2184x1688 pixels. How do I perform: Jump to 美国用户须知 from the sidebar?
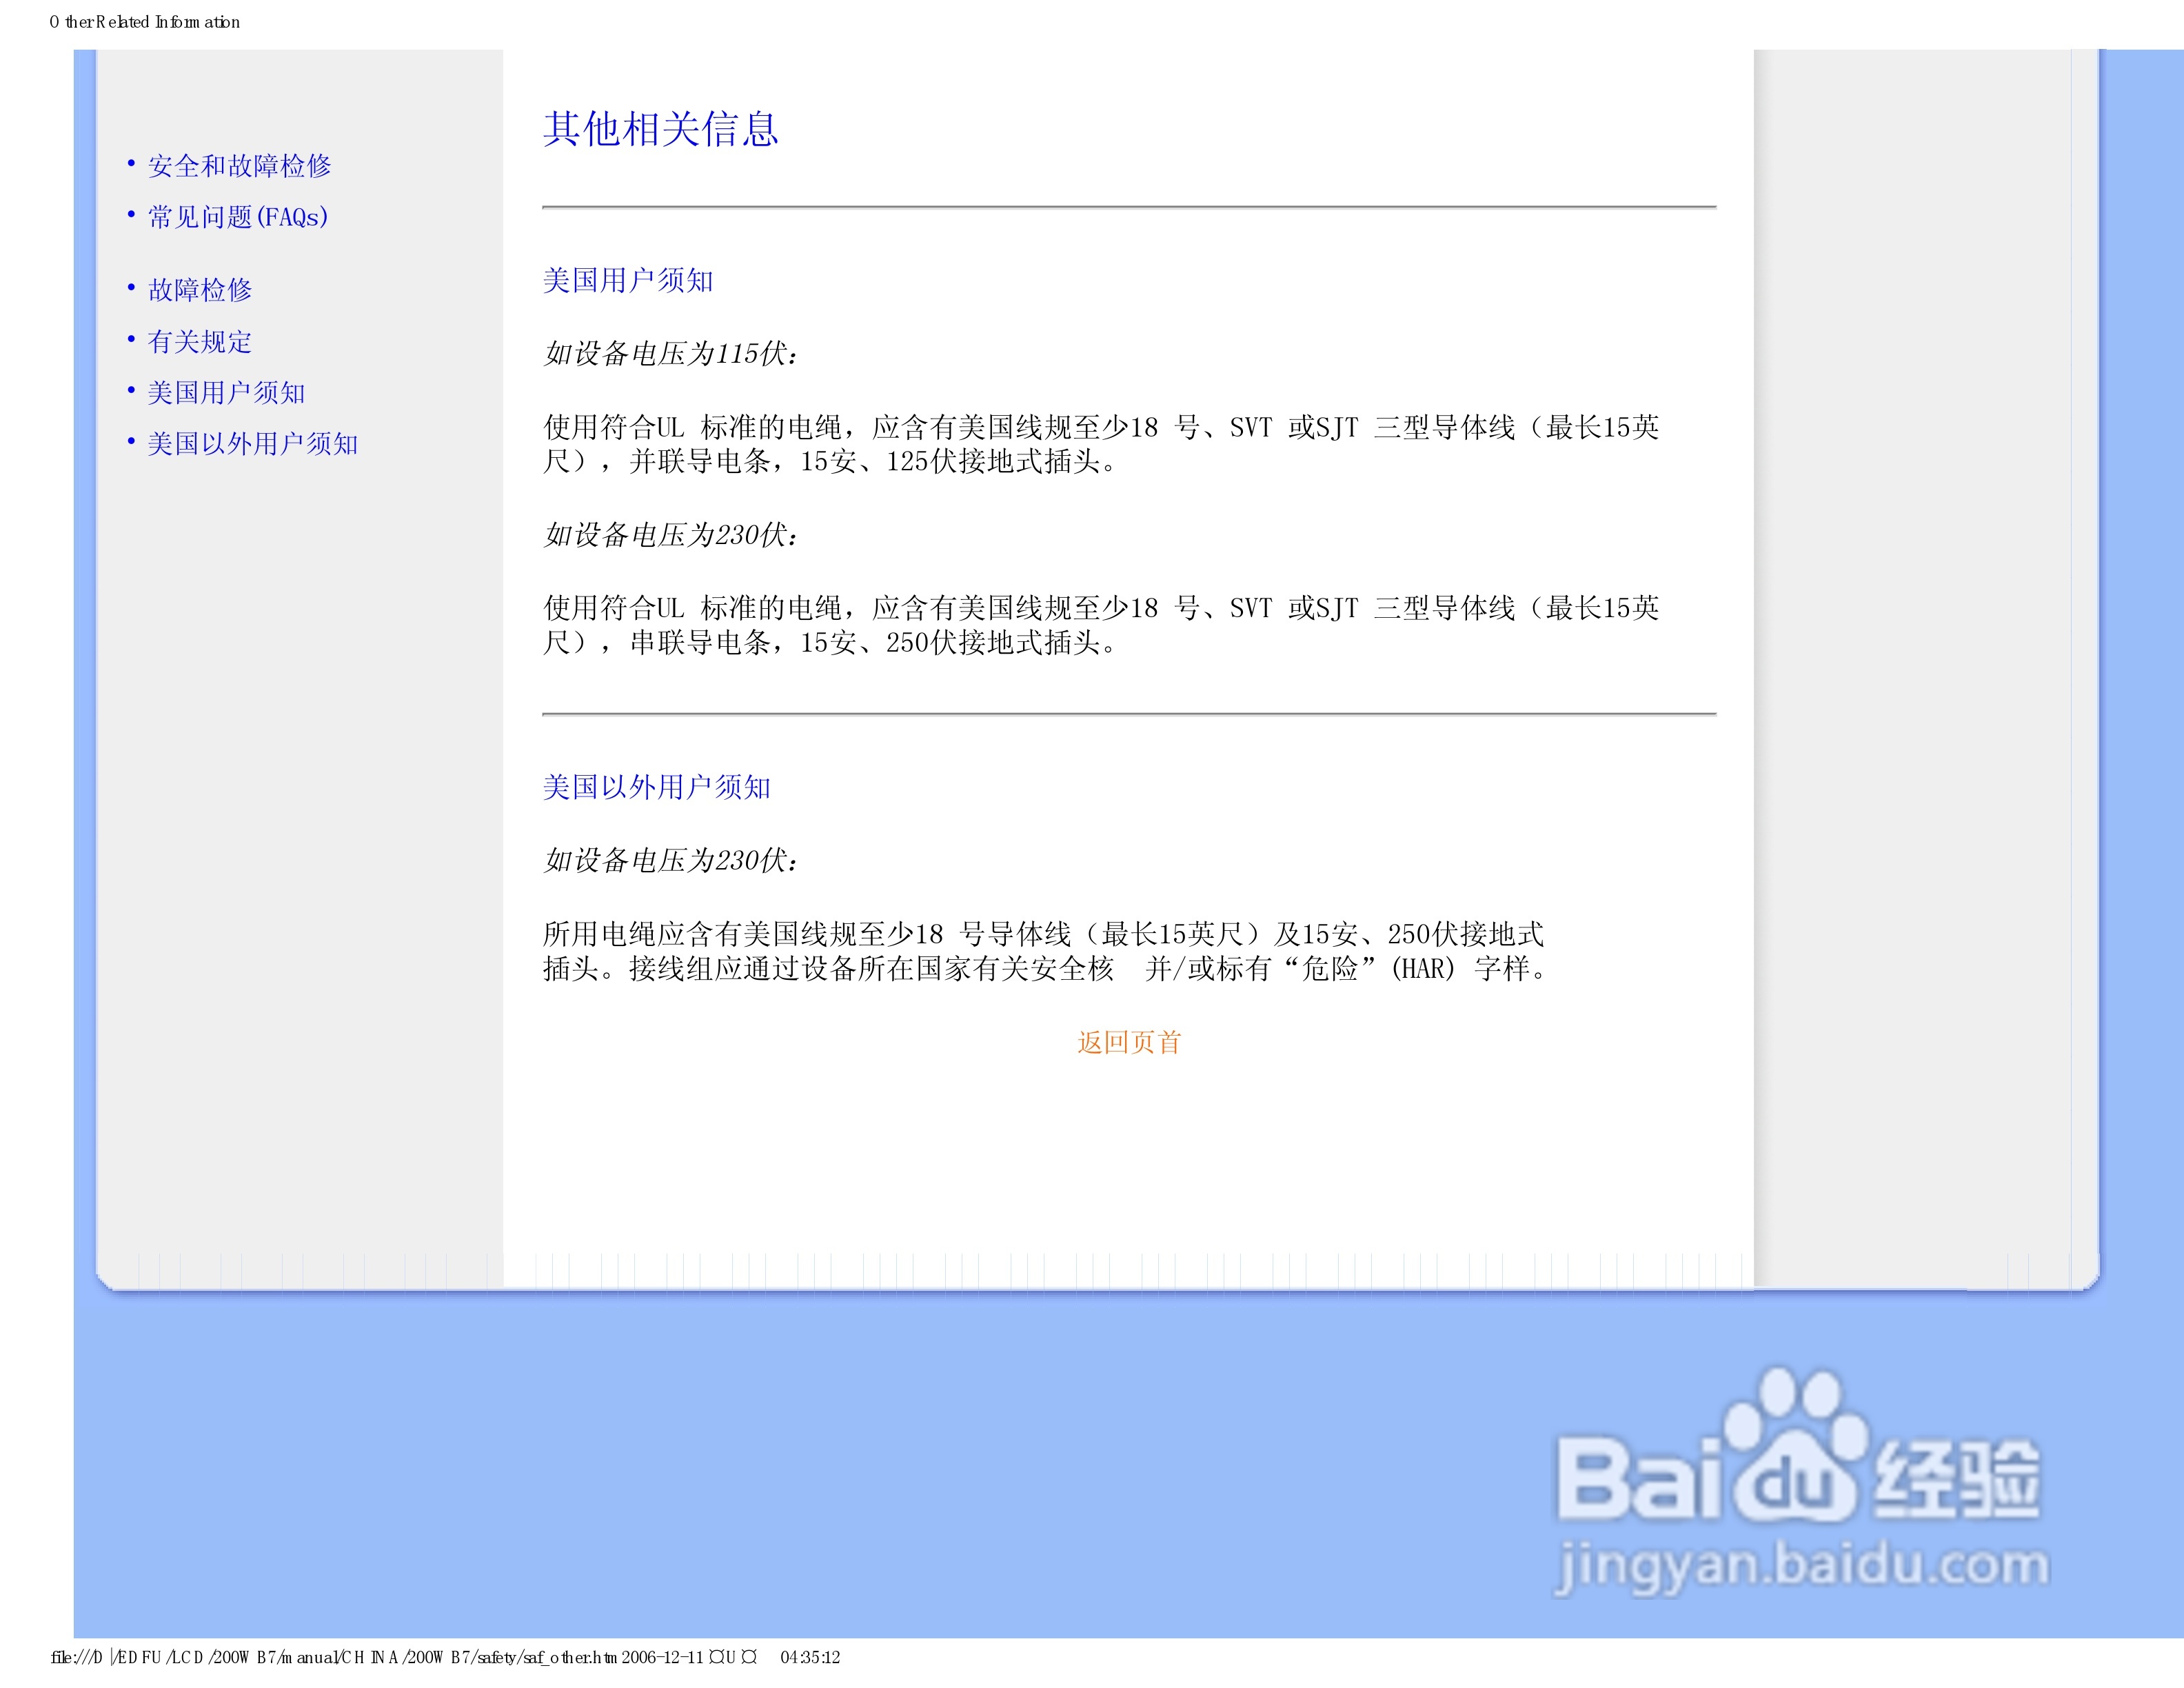tap(226, 393)
